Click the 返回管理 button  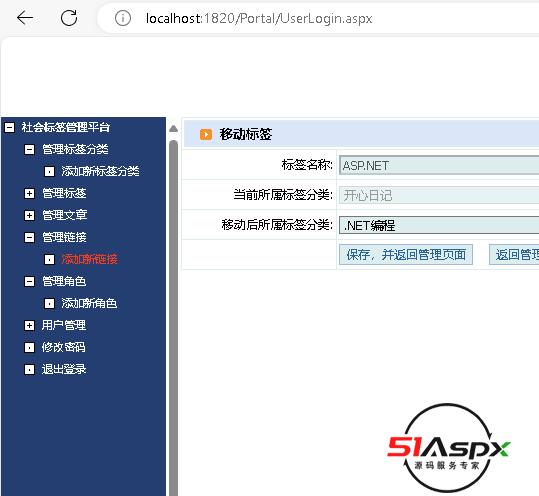click(x=514, y=255)
